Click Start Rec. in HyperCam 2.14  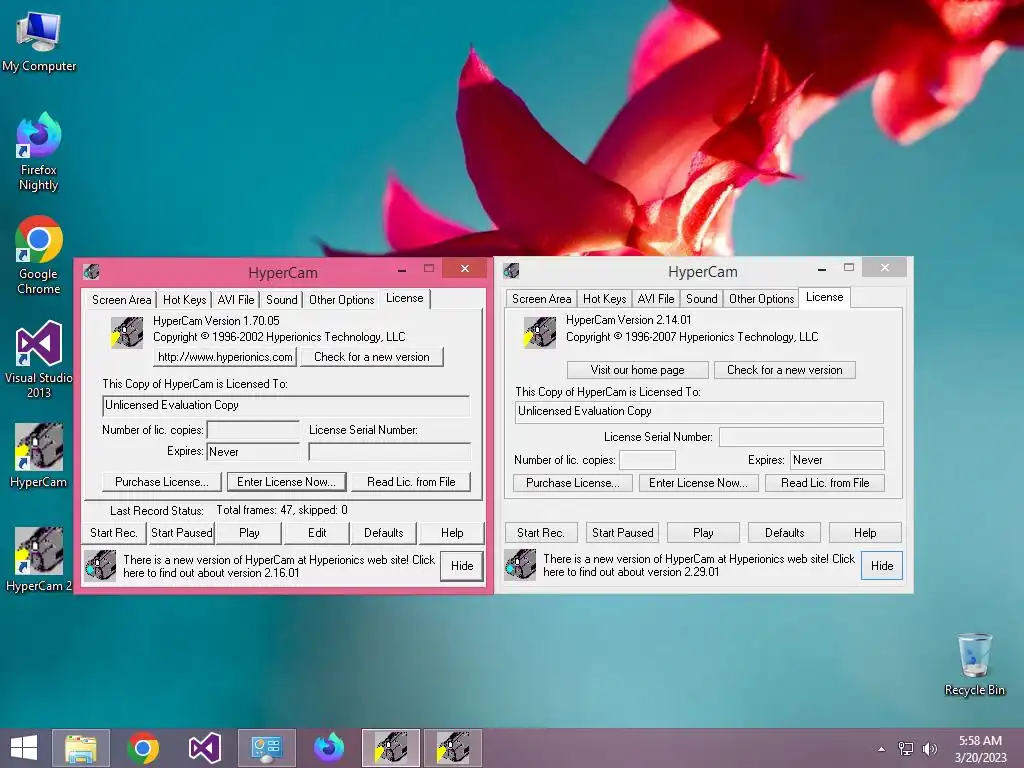541,533
